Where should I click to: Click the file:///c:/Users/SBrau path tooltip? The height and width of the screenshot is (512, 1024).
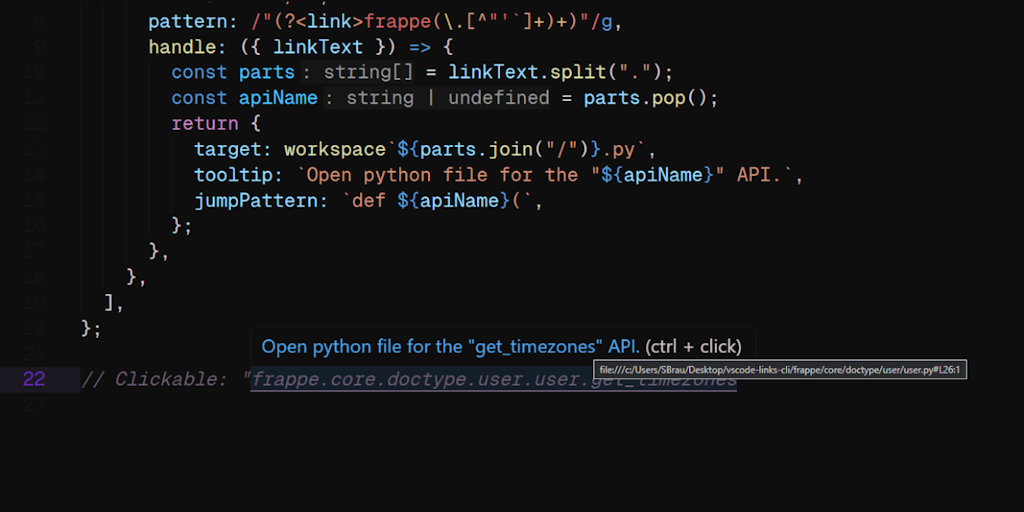click(x=780, y=370)
